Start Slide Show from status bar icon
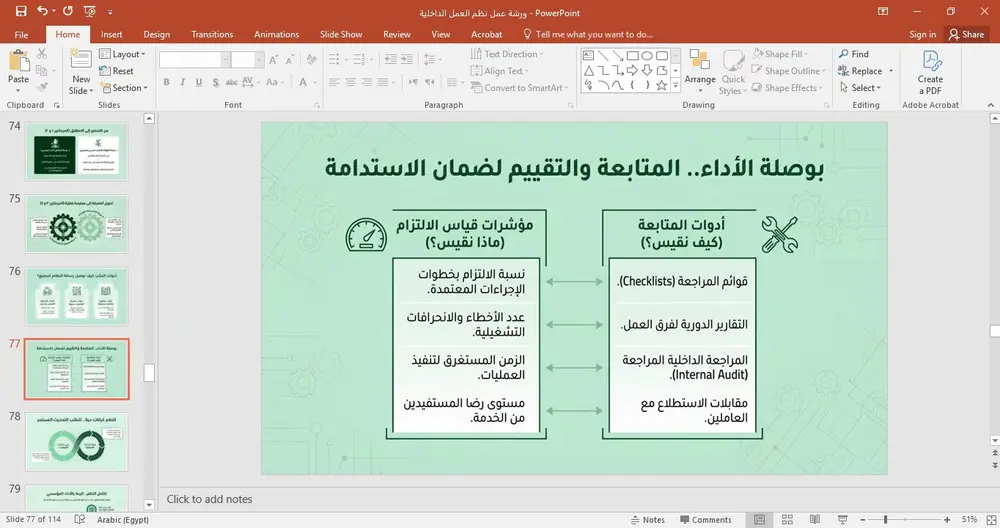This screenshot has width=1000, height=528. pos(842,520)
